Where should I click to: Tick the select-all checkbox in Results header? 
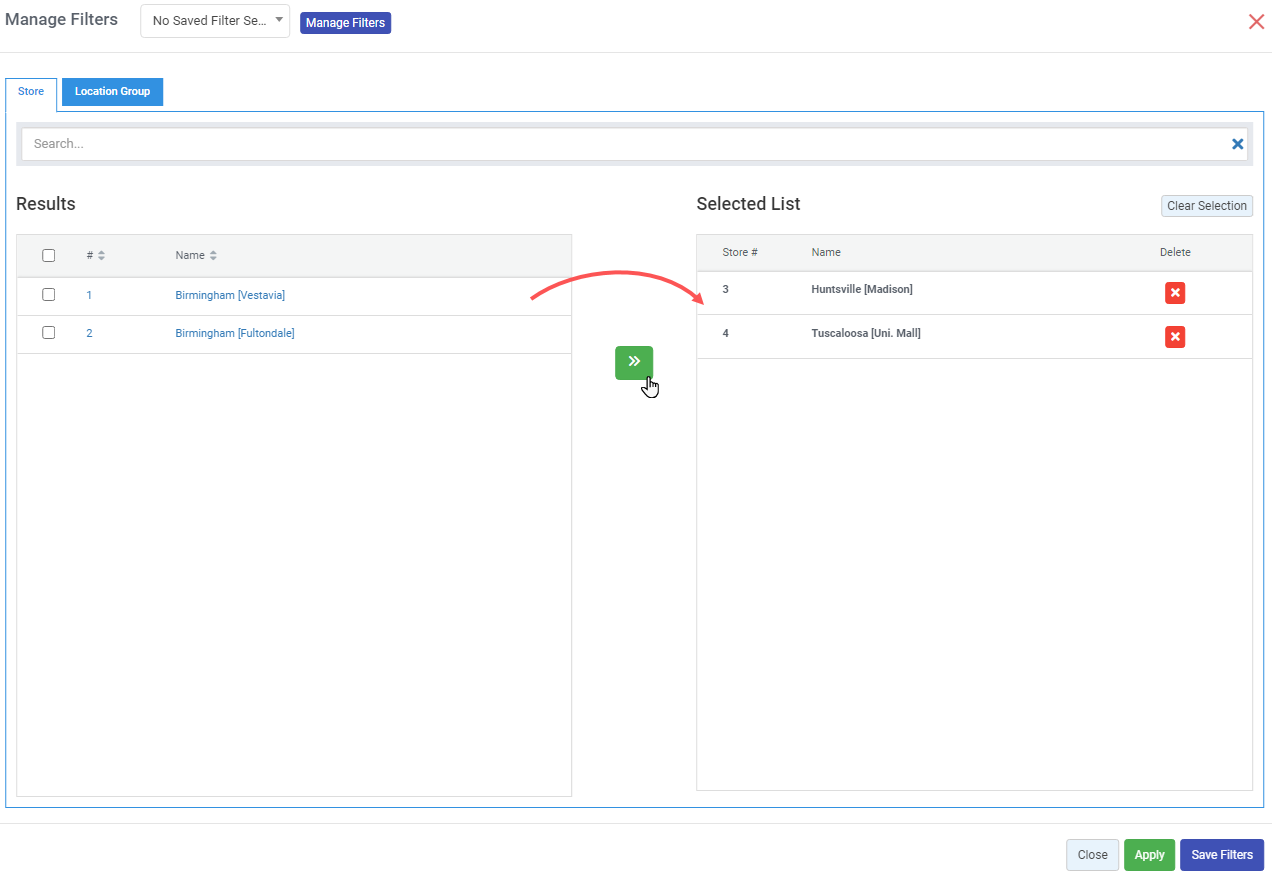point(48,256)
